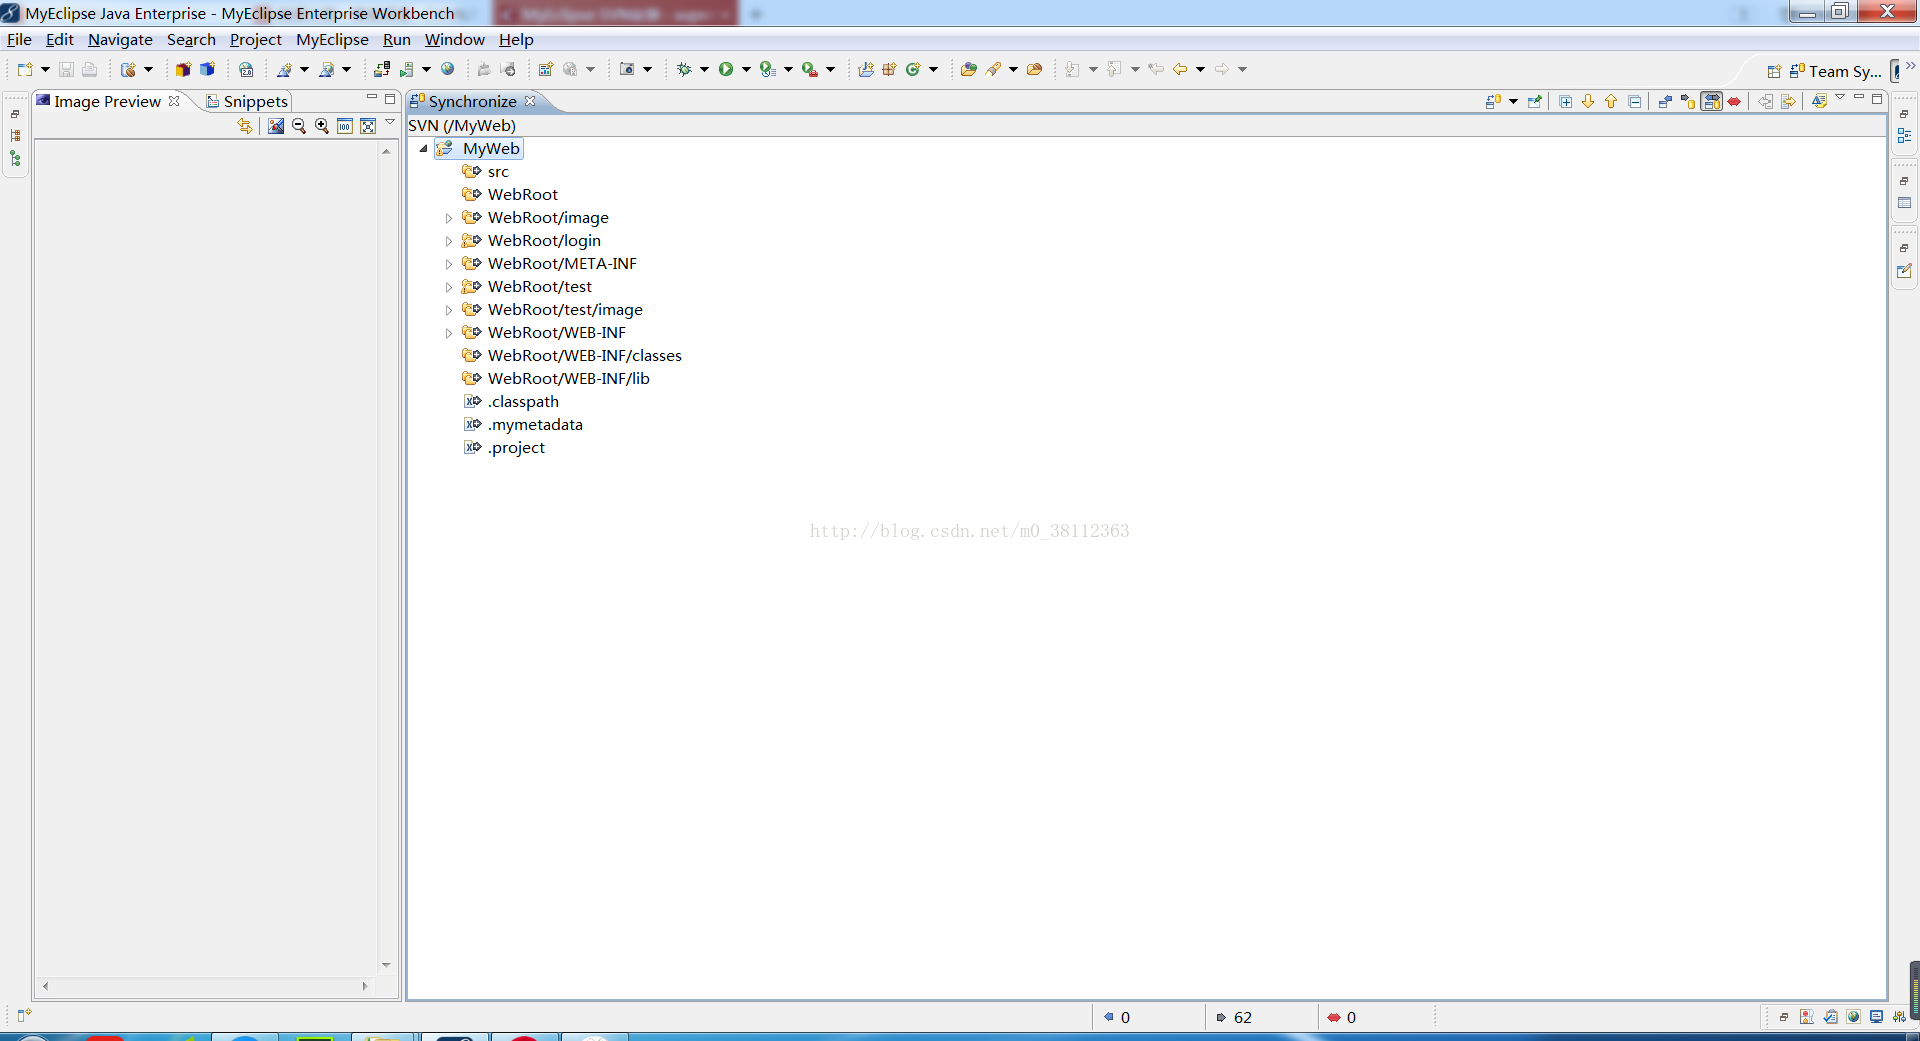This screenshot has width=1920, height=1041.
Task: Click incoming changes count 0 in status bar
Action: (x=1117, y=1017)
